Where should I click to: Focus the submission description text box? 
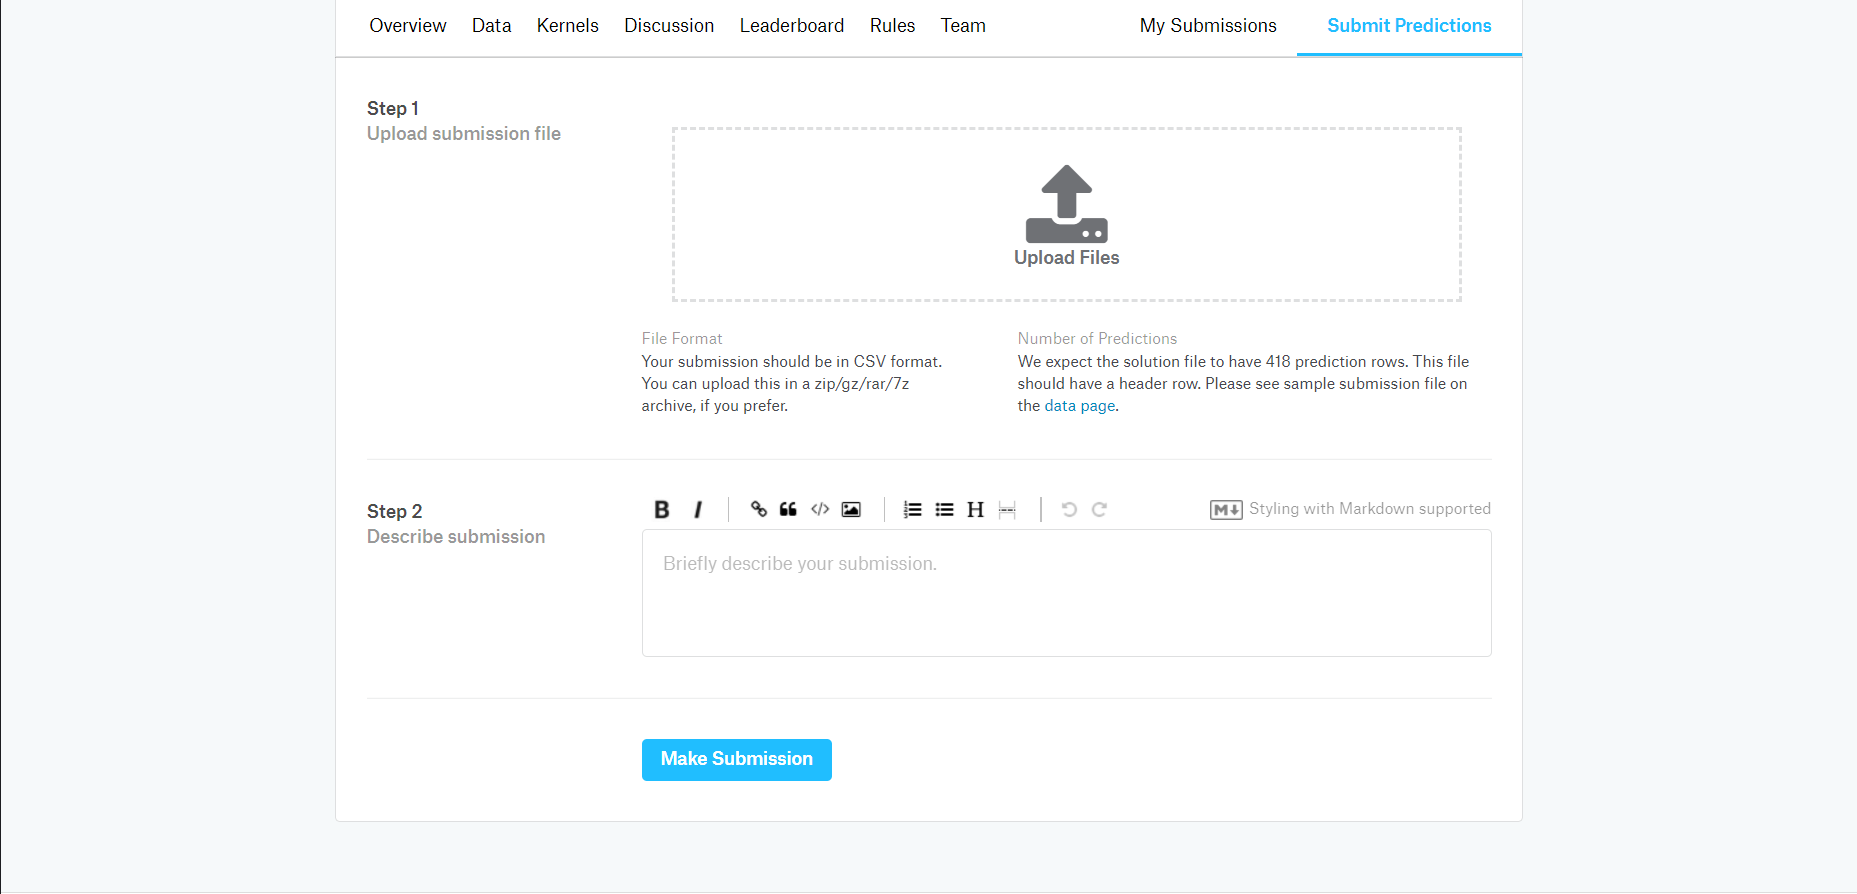point(1067,593)
